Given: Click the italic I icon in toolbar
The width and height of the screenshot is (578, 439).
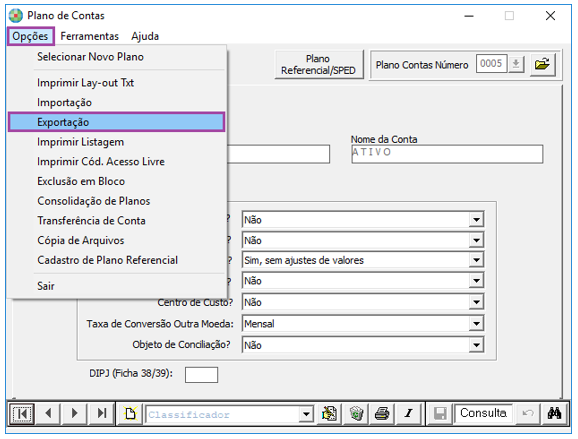Looking at the screenshot, I should click(408, 414).
